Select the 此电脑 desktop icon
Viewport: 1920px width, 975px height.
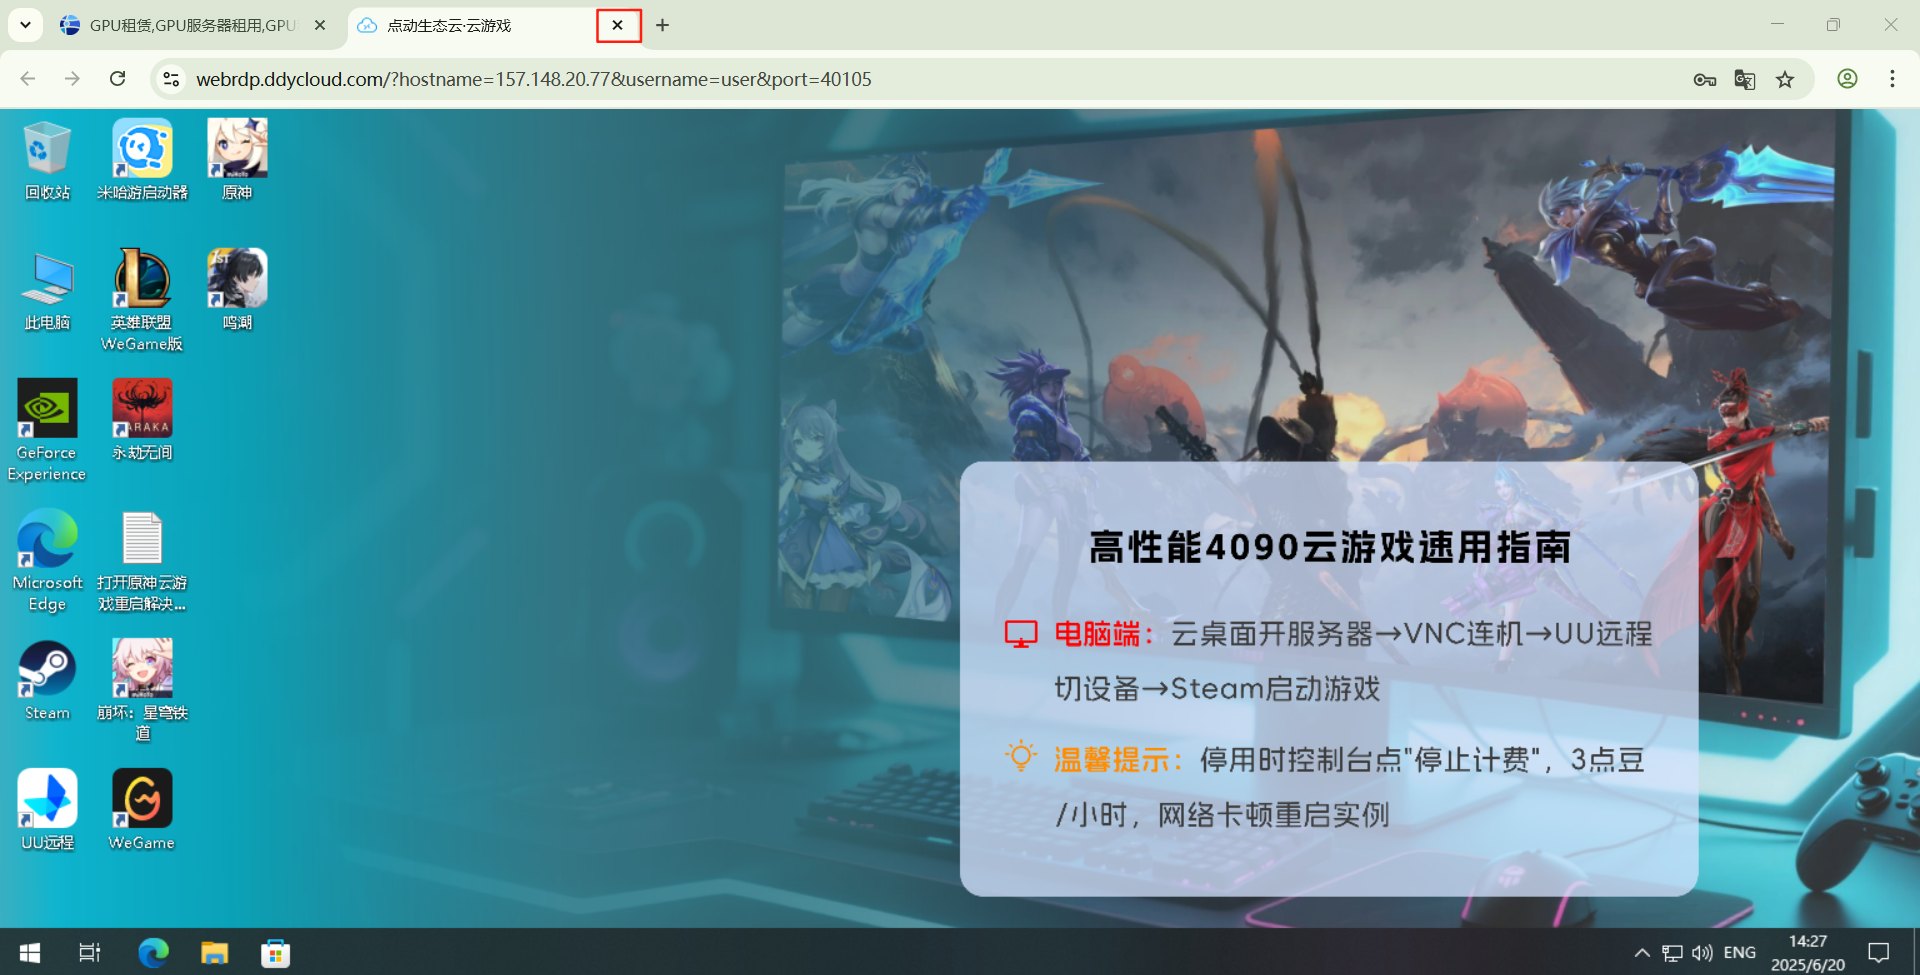[47, 290]
